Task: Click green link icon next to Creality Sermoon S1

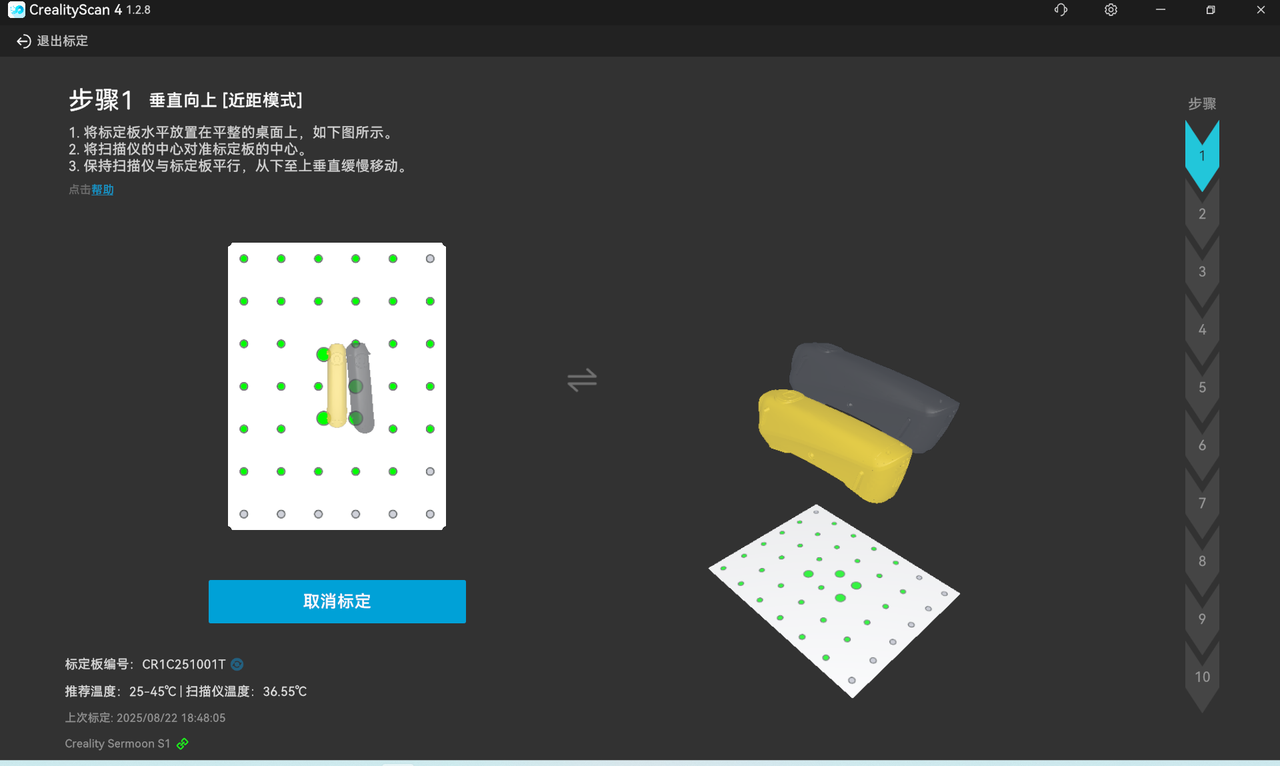Action: pos(183,744)
